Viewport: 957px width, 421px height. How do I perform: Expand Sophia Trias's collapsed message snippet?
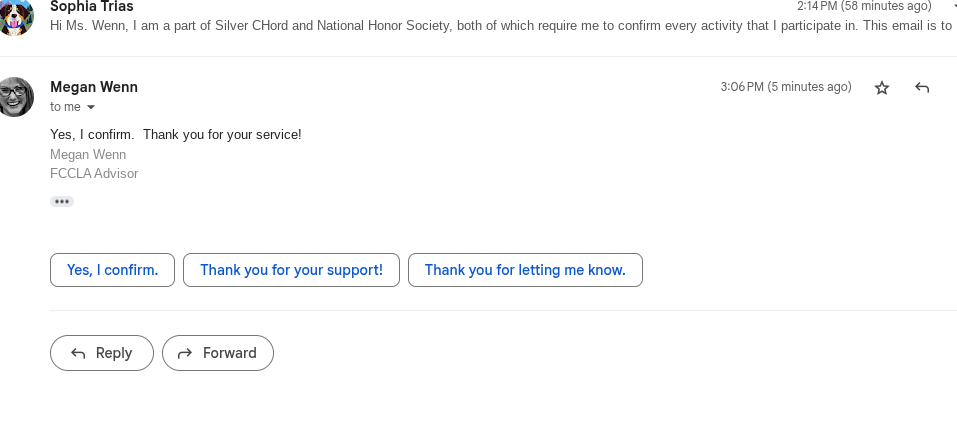pos(500,25)
